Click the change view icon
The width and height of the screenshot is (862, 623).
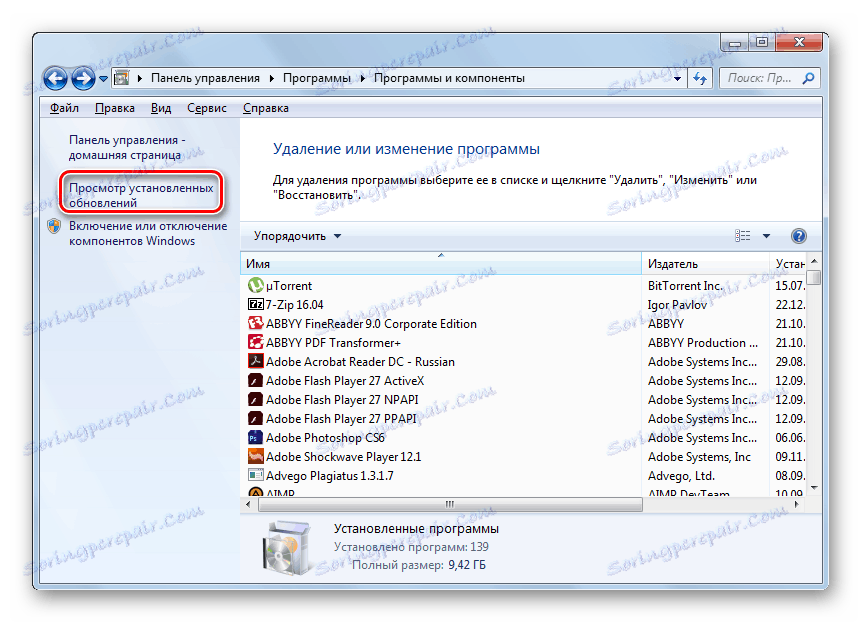click(x=742, y=236)
